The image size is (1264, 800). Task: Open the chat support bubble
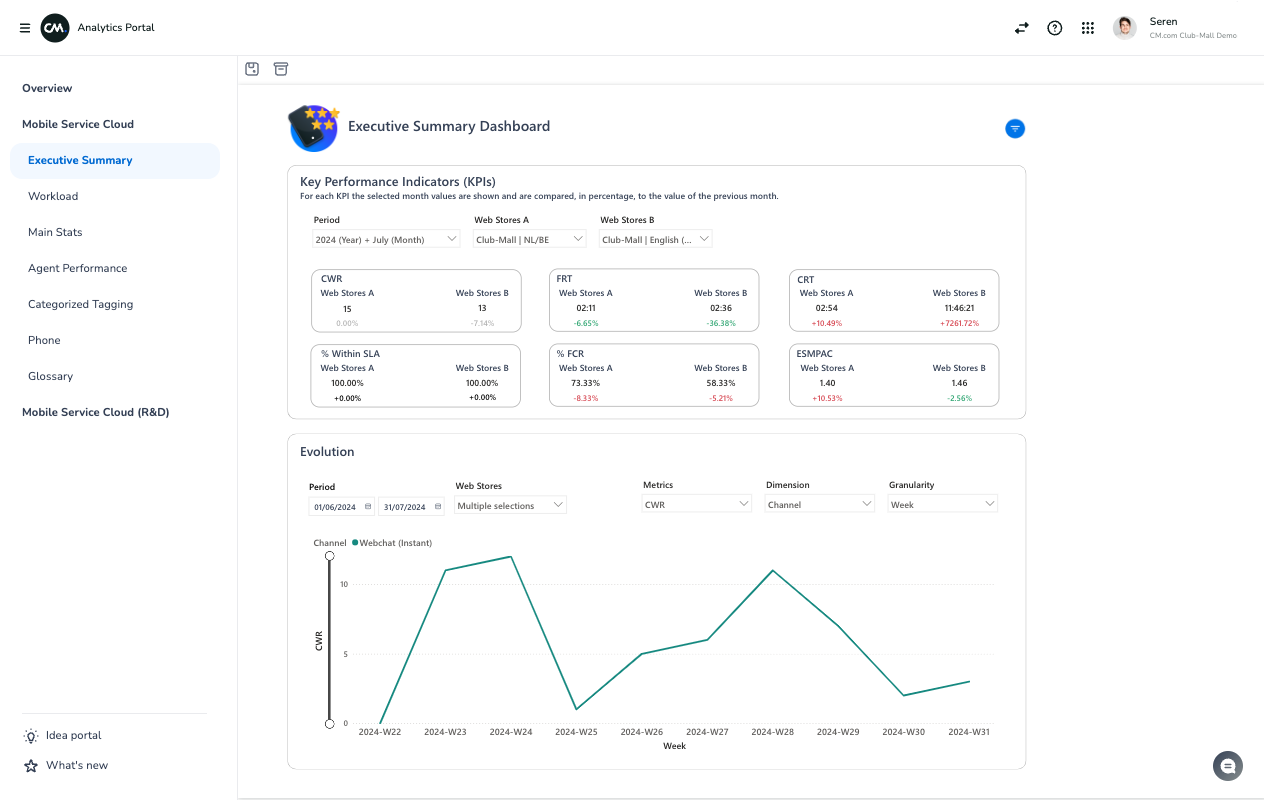[1227, 766]
